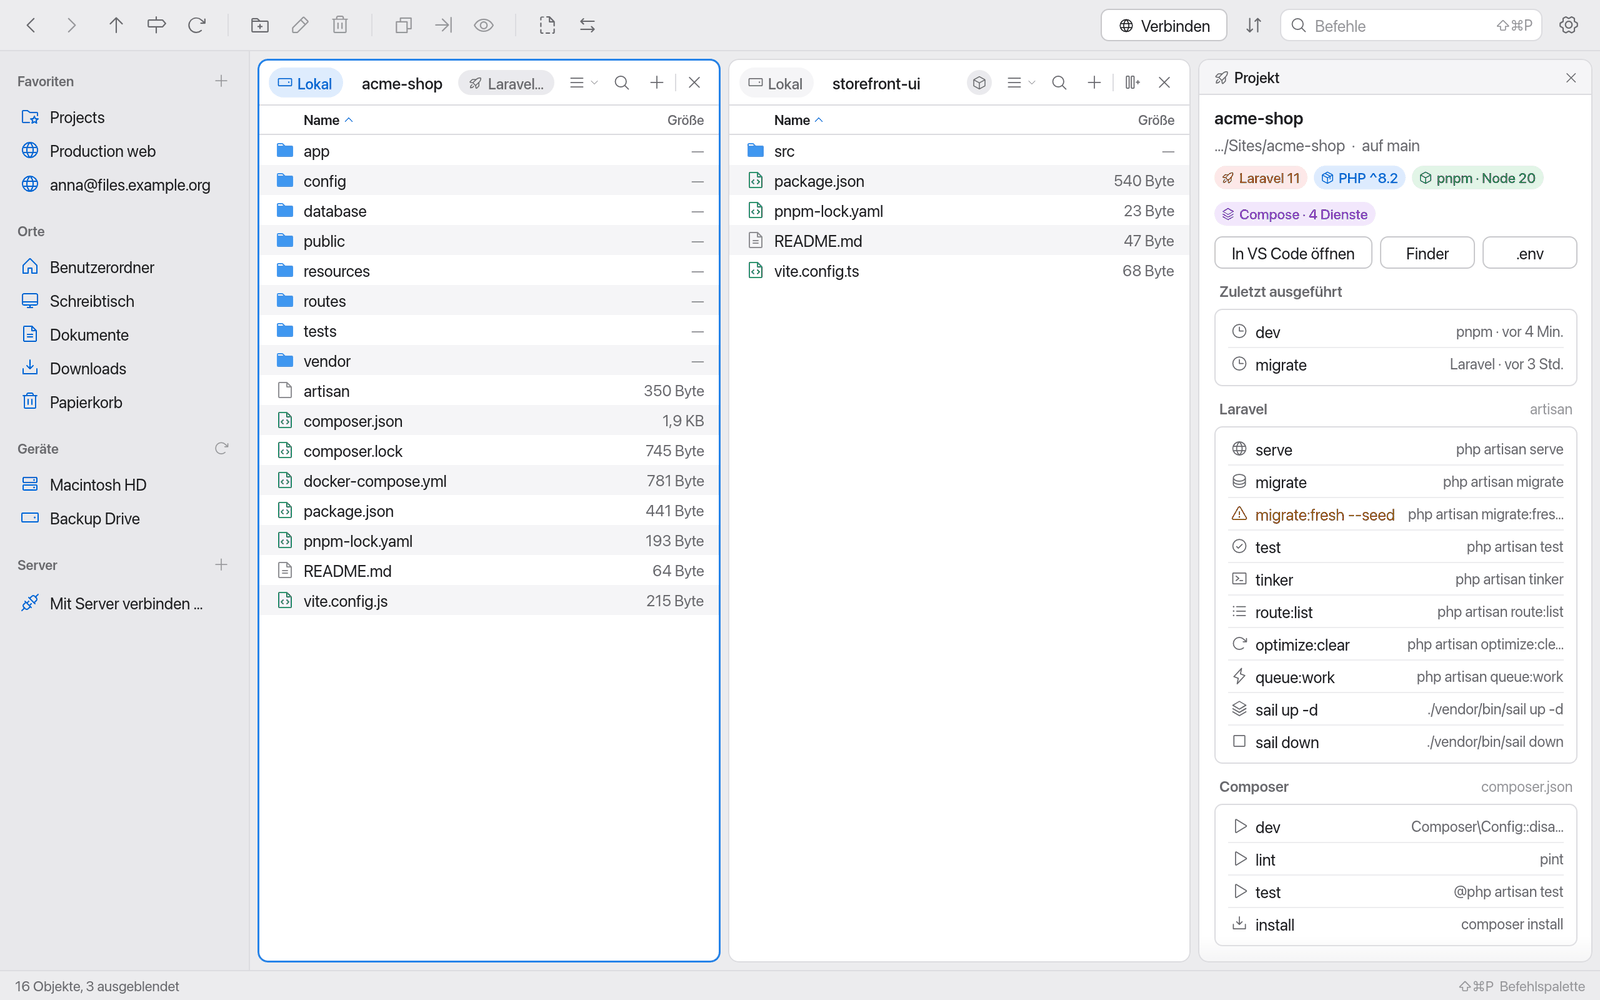Toggle the Quick Look eye preview
Viewport: 1600px width, 1000px height.
tap(484, 25)
